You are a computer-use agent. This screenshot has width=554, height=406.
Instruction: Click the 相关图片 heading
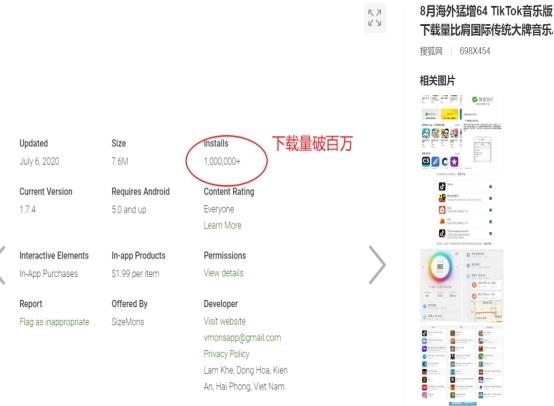point(437,81)
